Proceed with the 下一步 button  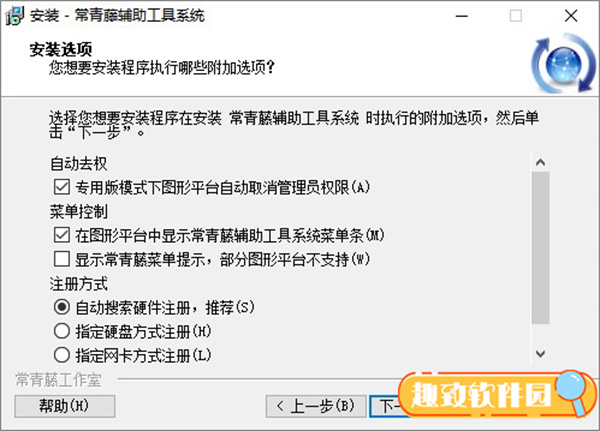[x=386, y=406]
